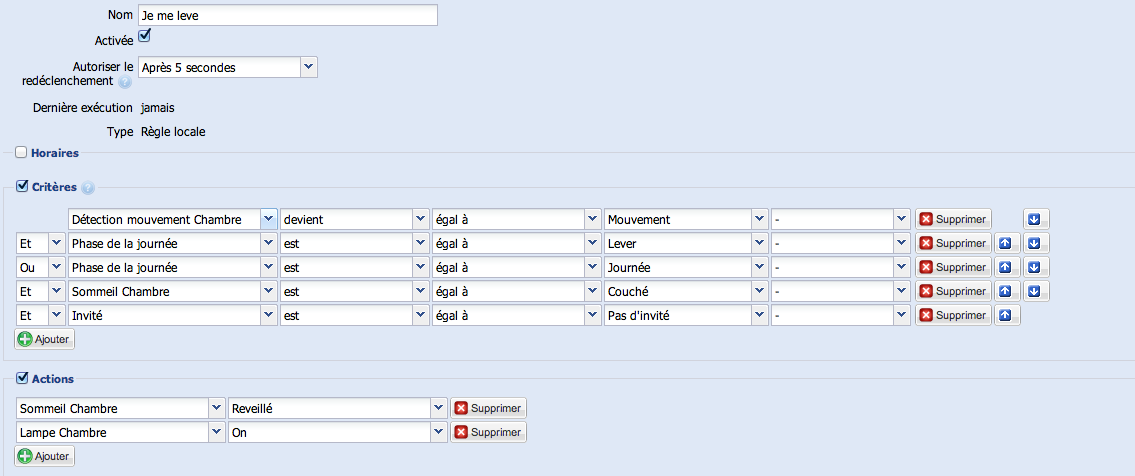Open the Reveillé action value dropdown
The image size is (1135, 476).
pos(337,409)
